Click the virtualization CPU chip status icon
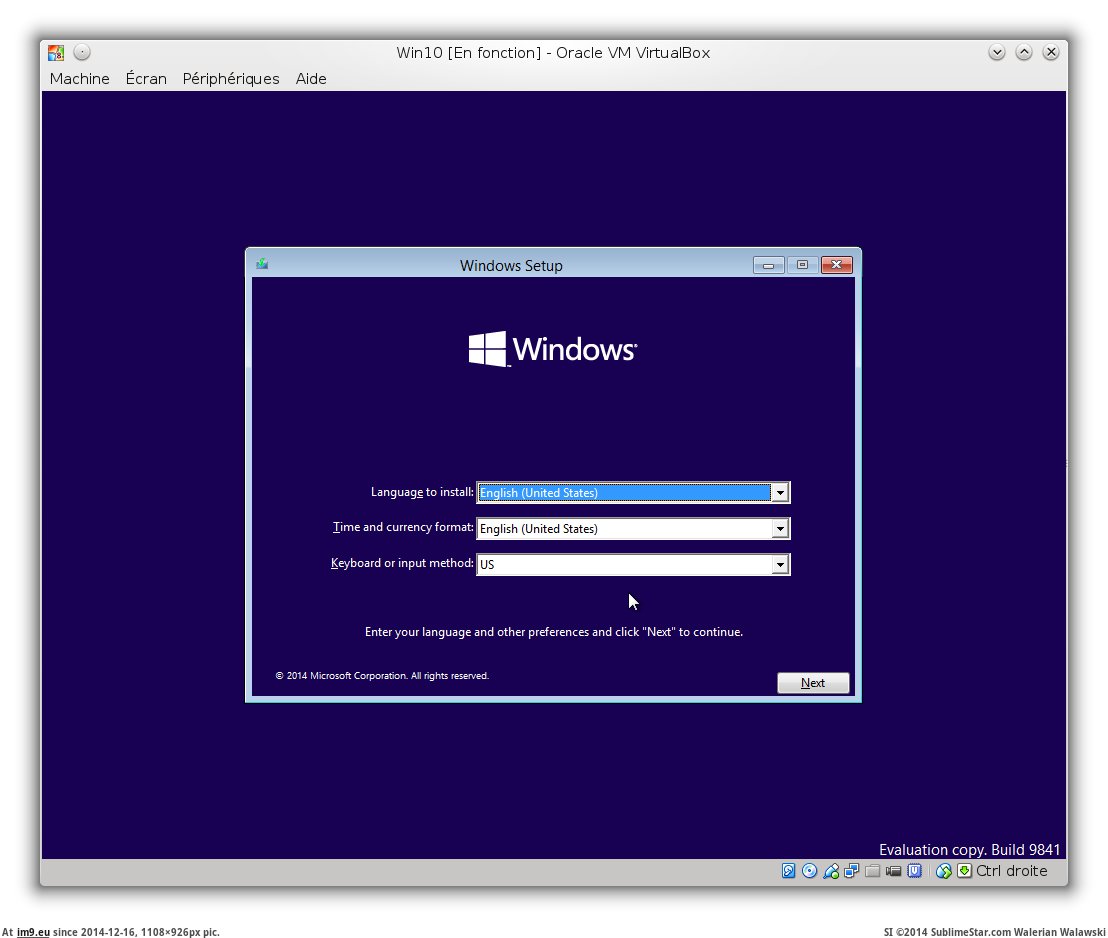1108x938 pixels. pos(914,871)
